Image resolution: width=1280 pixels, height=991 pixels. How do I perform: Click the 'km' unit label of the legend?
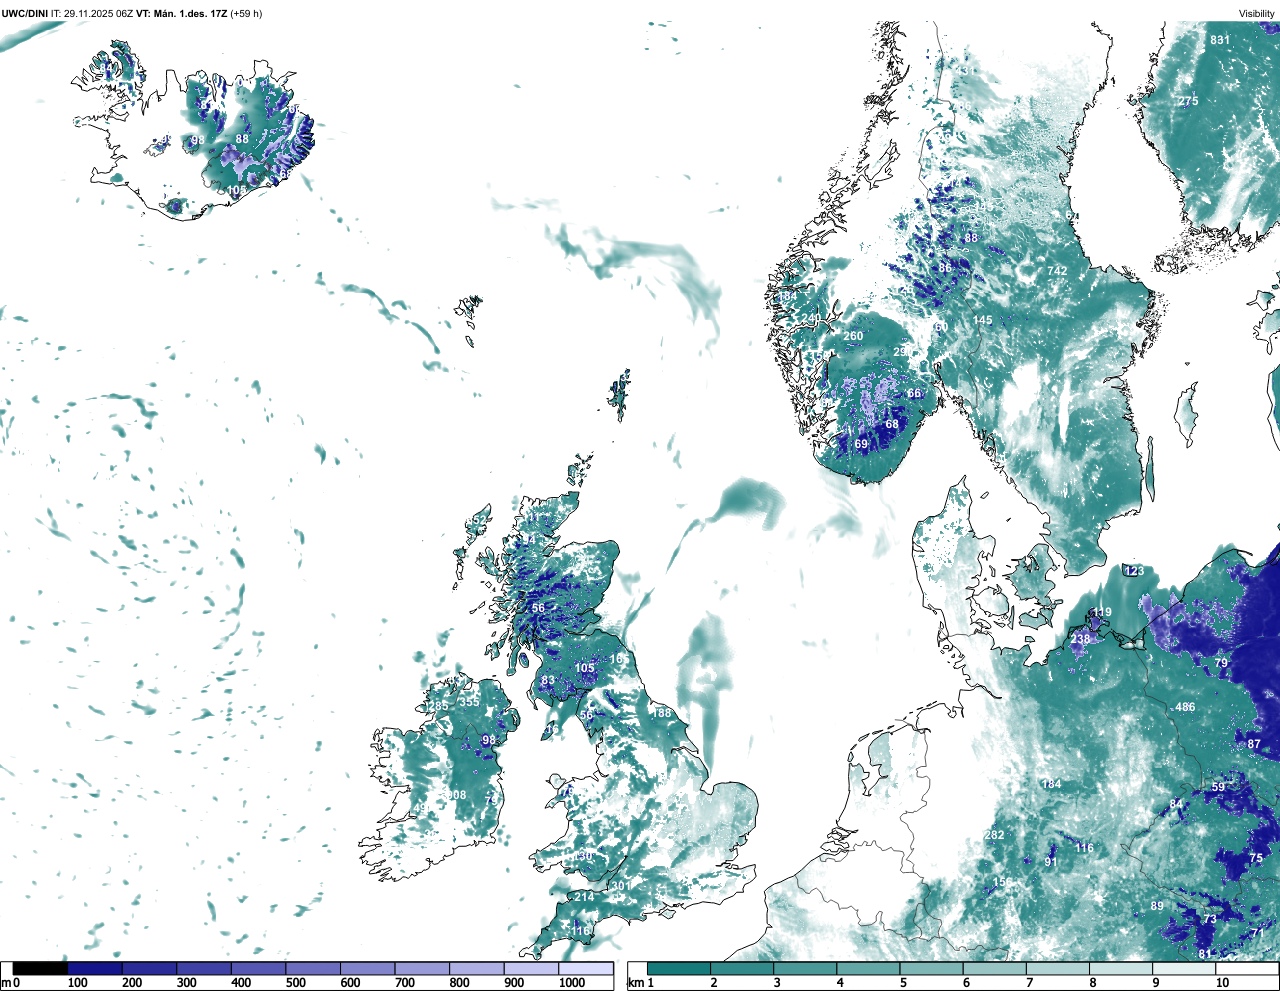pyautogui.click(x=634, y=983)
